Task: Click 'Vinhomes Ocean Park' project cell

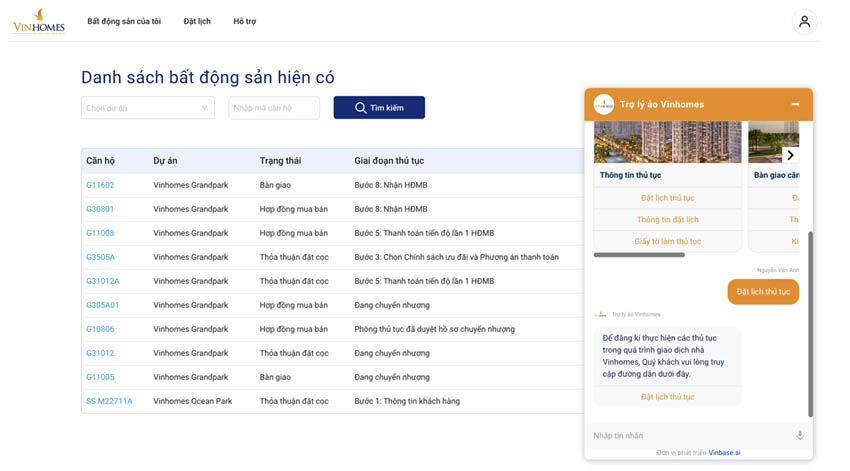Action: [x=192, y=401]
